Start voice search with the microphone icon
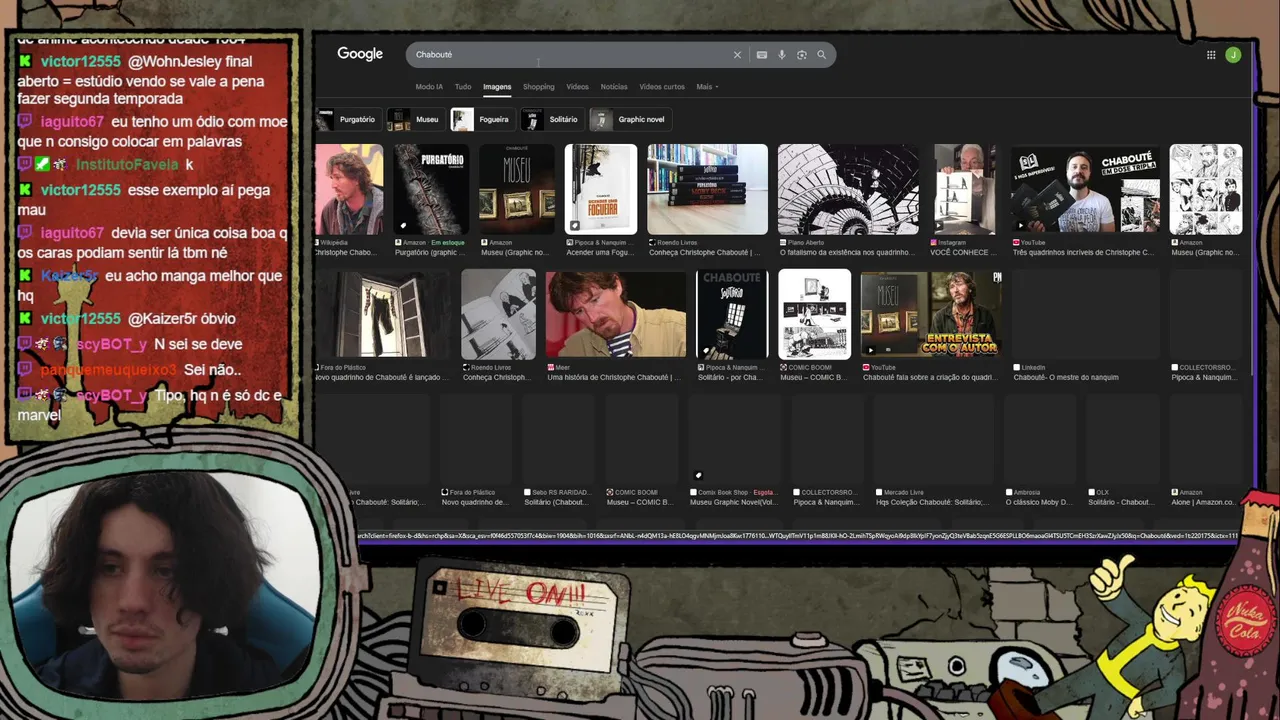 coord(782,55)
